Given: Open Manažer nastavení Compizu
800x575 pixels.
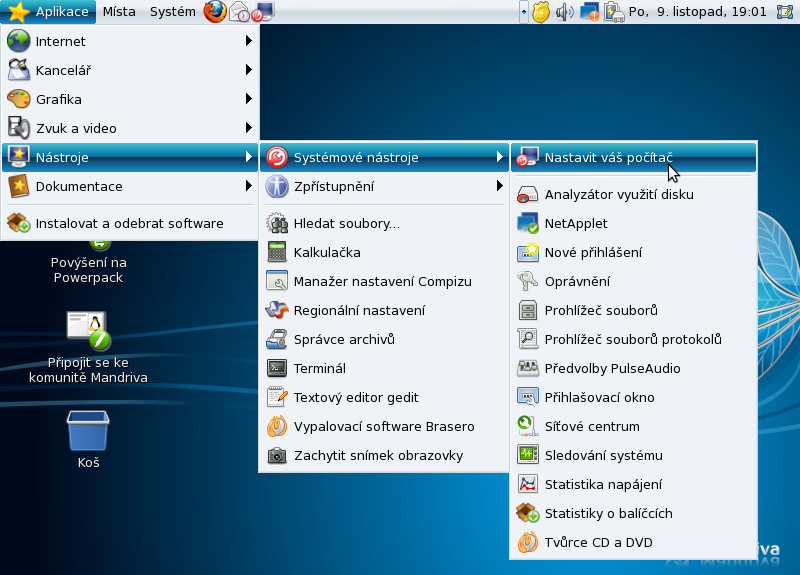Looking at the screenshot, I should (x=385, y=281).
